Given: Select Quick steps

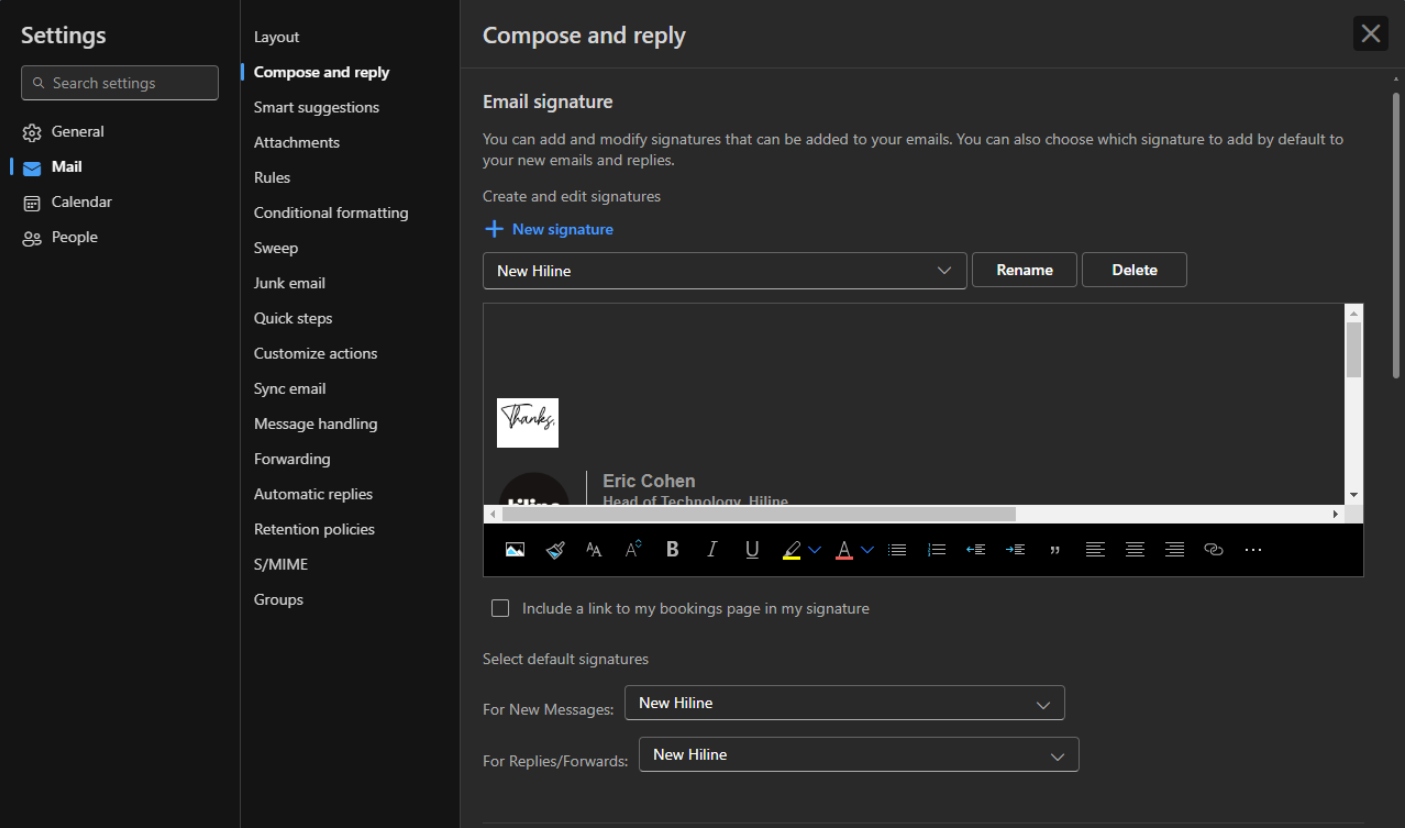Looking at the screenshot, I should [293, 318].
